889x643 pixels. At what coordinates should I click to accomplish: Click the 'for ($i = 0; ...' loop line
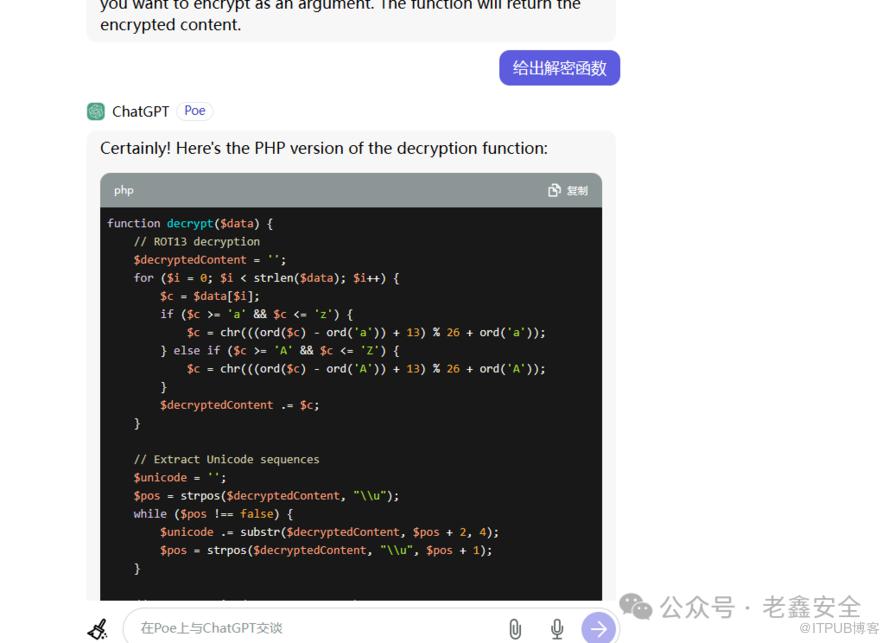266,278
